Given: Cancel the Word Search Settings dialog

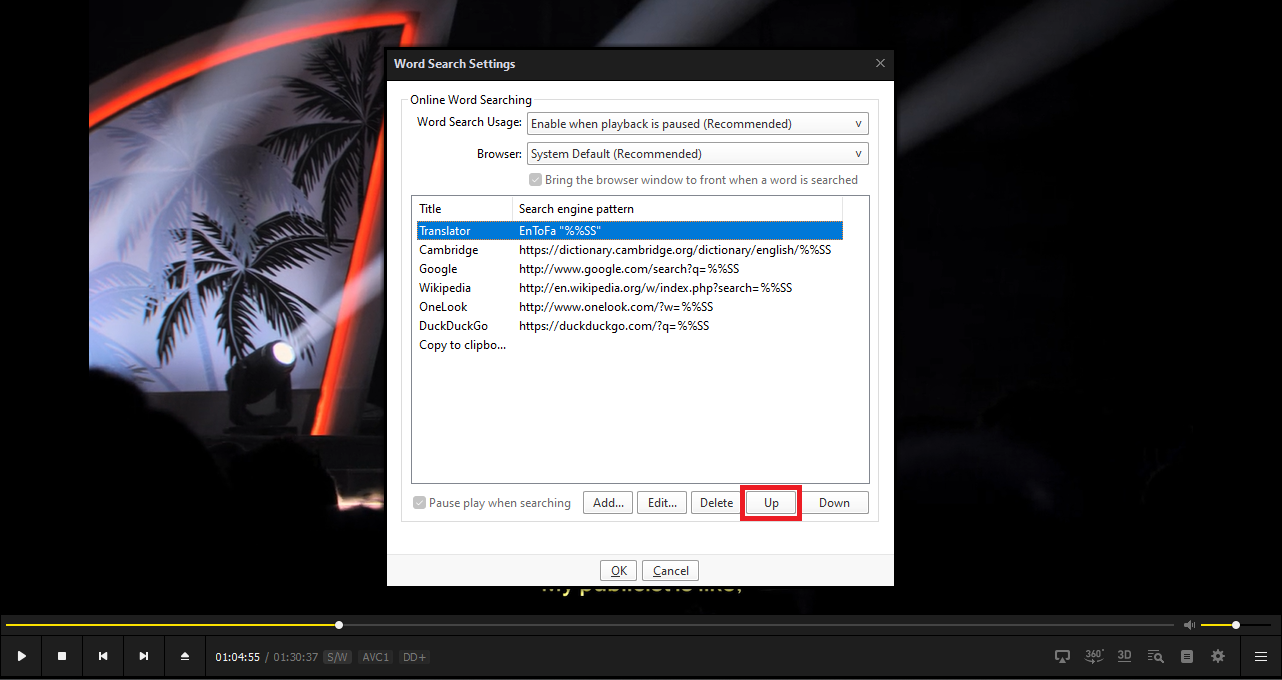Looking at the screenshot, I should [671, 571].
